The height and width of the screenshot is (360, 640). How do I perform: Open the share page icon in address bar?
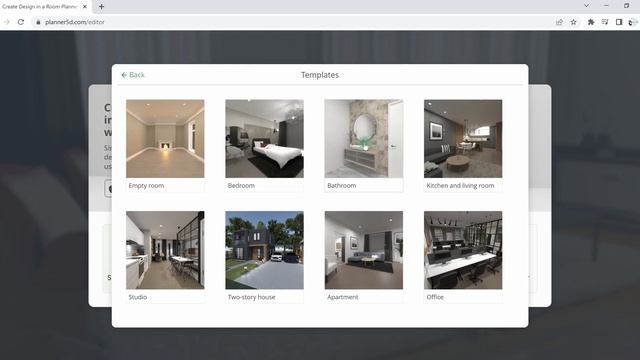[x=559, y=22]
